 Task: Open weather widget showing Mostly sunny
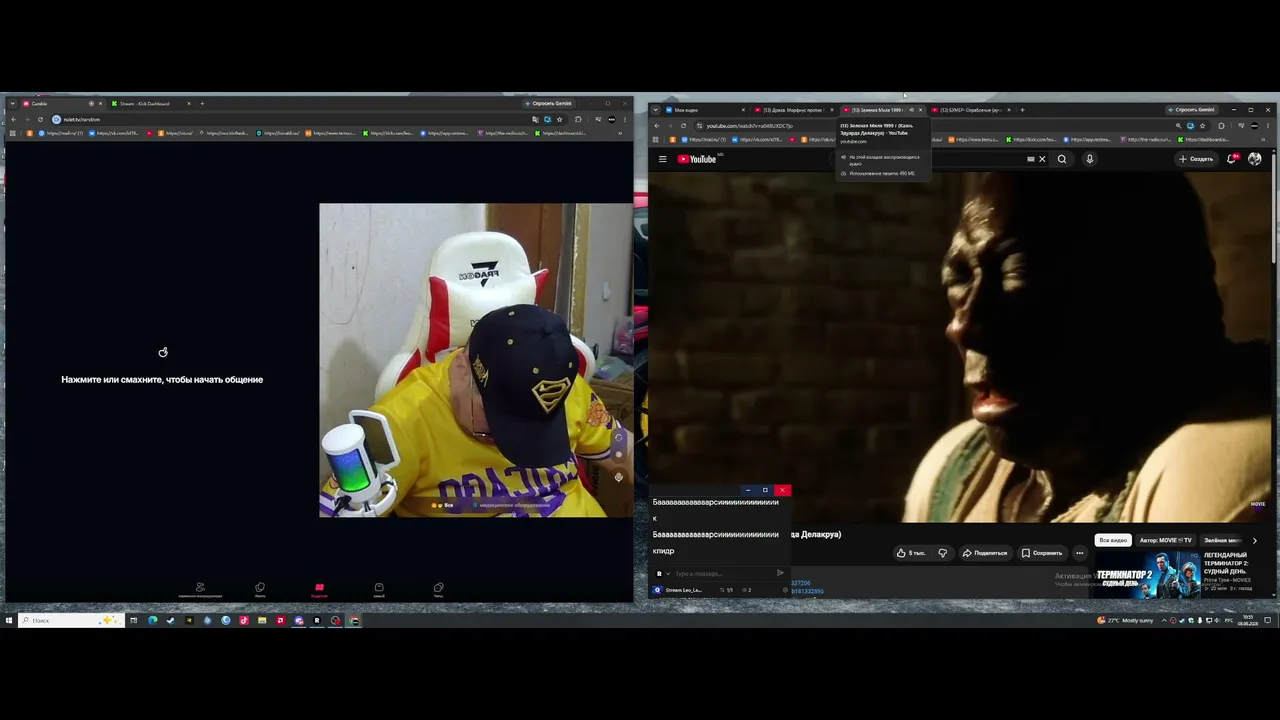[x=1125, y=621]
